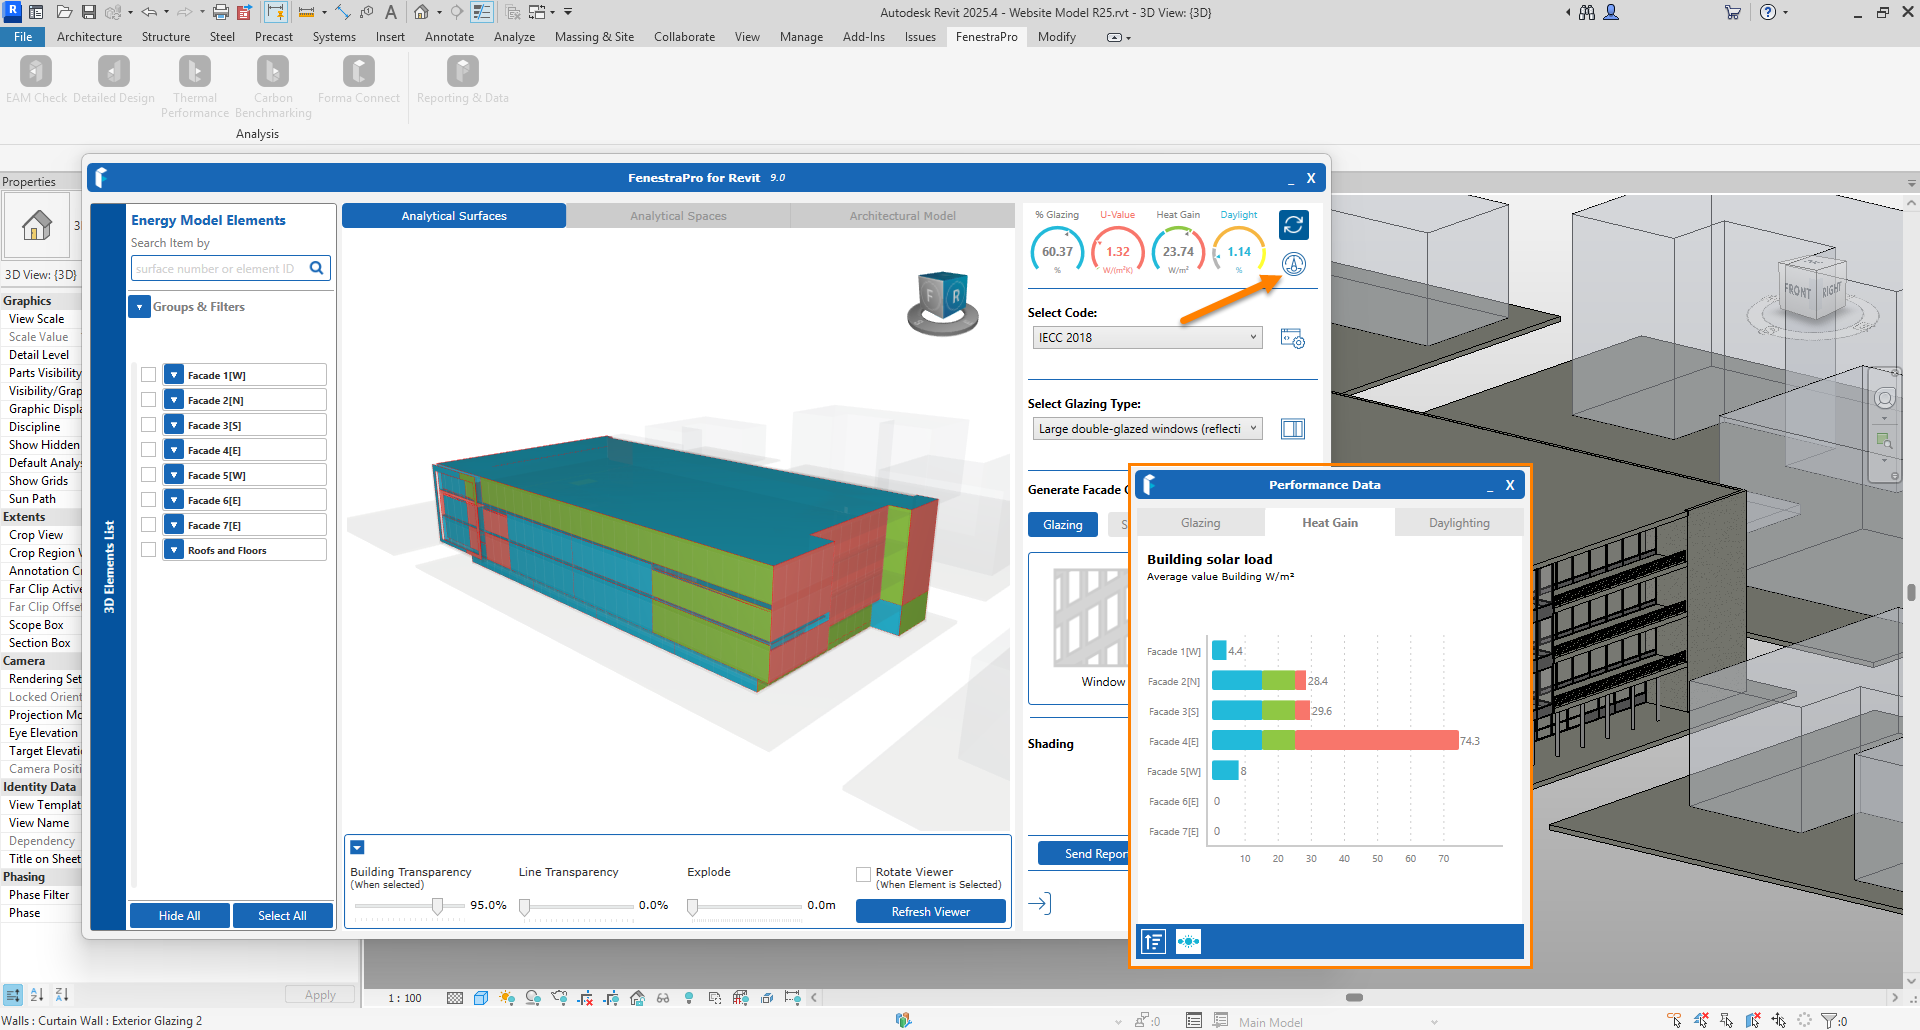Tick the Roofs and Floors checkbox

click(x=149, y=550)
